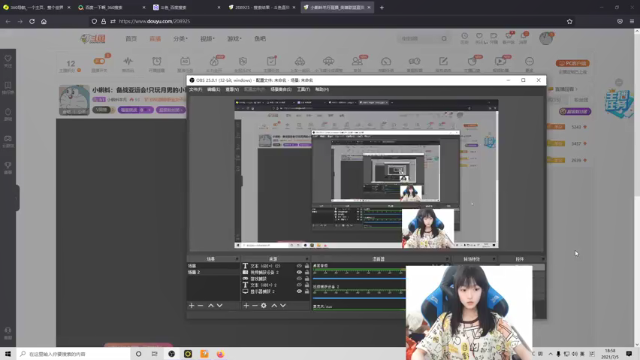Lock the window capture source
The height and width of the screenshot is (360, 640).
(x=307, y=278)
